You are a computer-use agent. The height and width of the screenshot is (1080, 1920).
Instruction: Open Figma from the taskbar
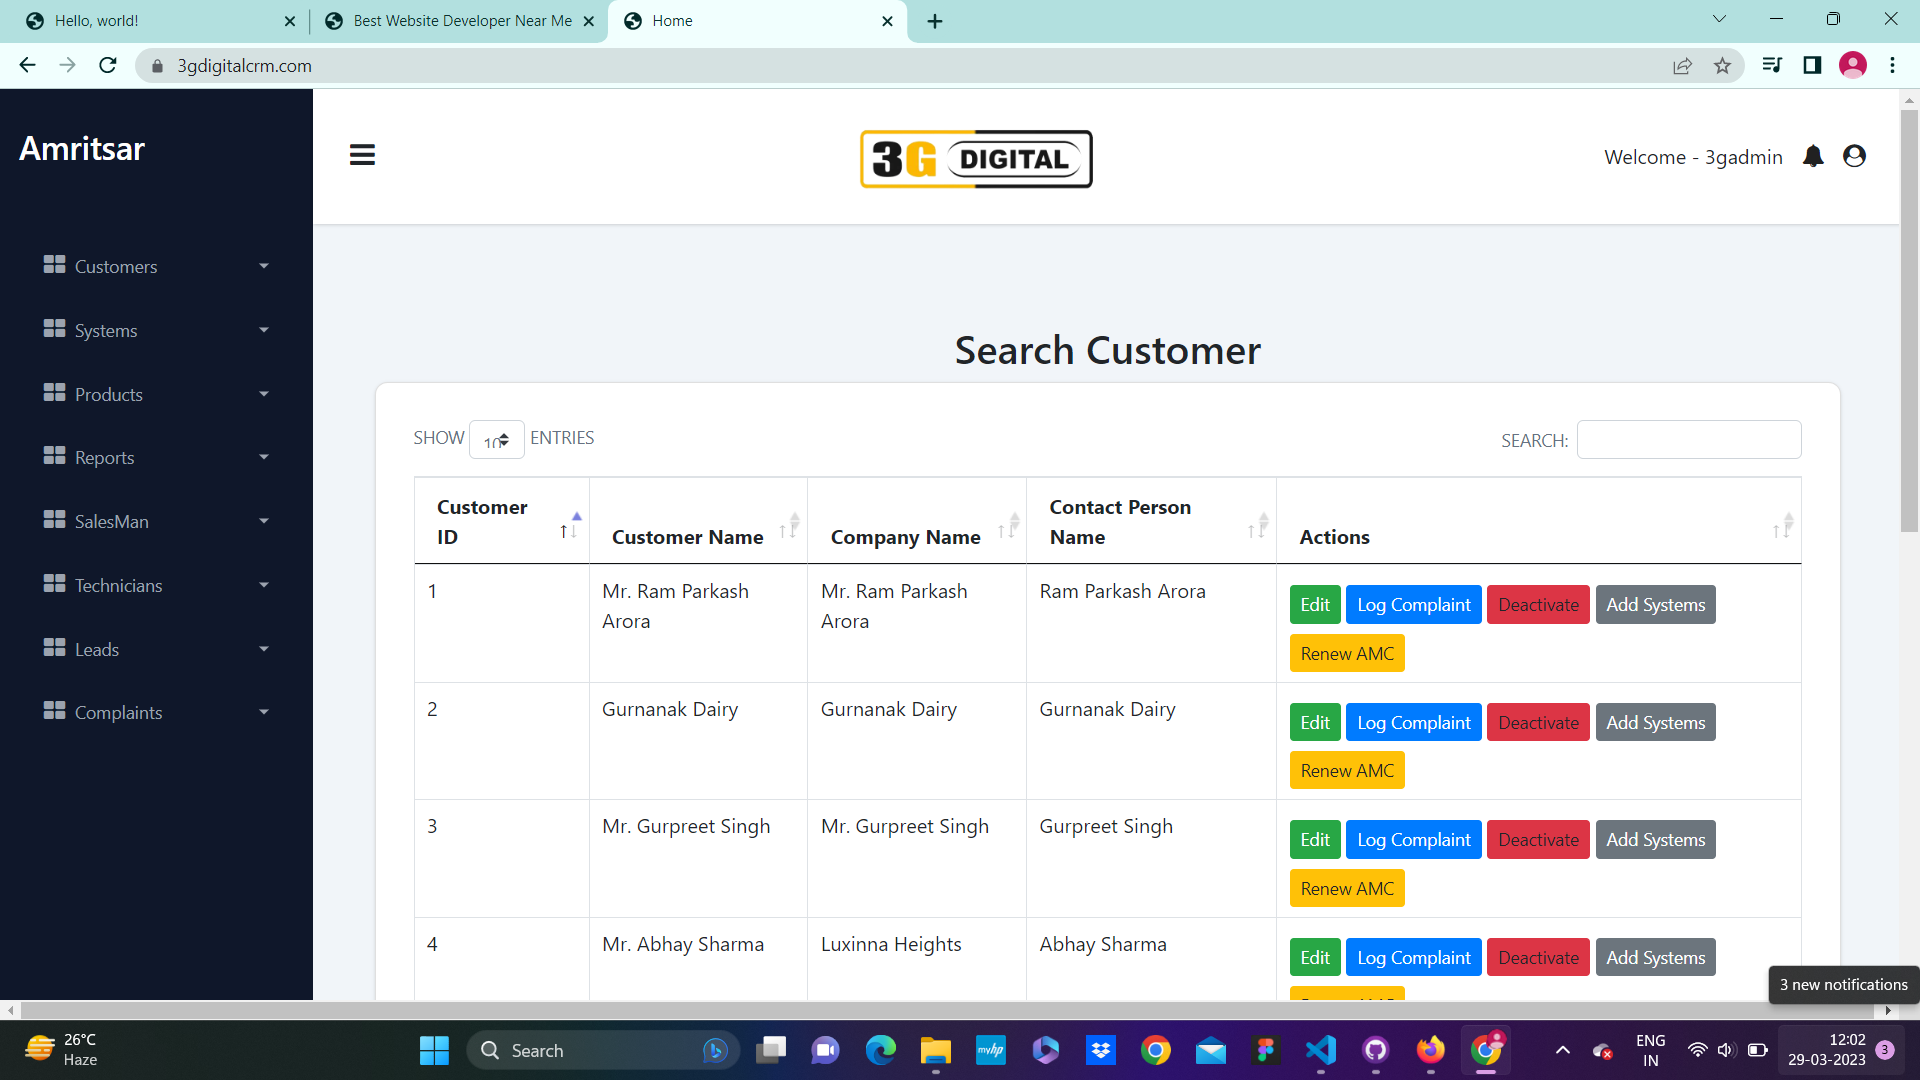point(1266,1050)
